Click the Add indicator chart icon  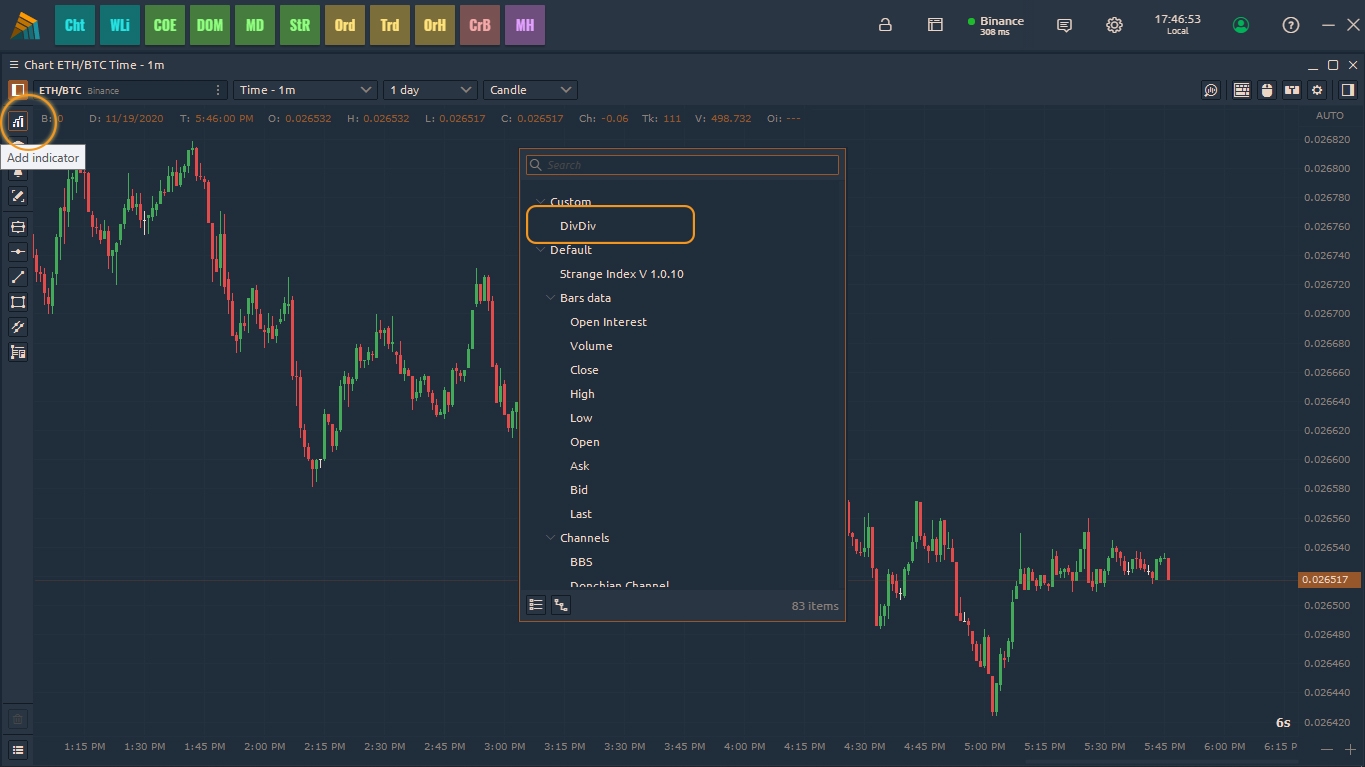pyautogui.click(x=18, y=121)
